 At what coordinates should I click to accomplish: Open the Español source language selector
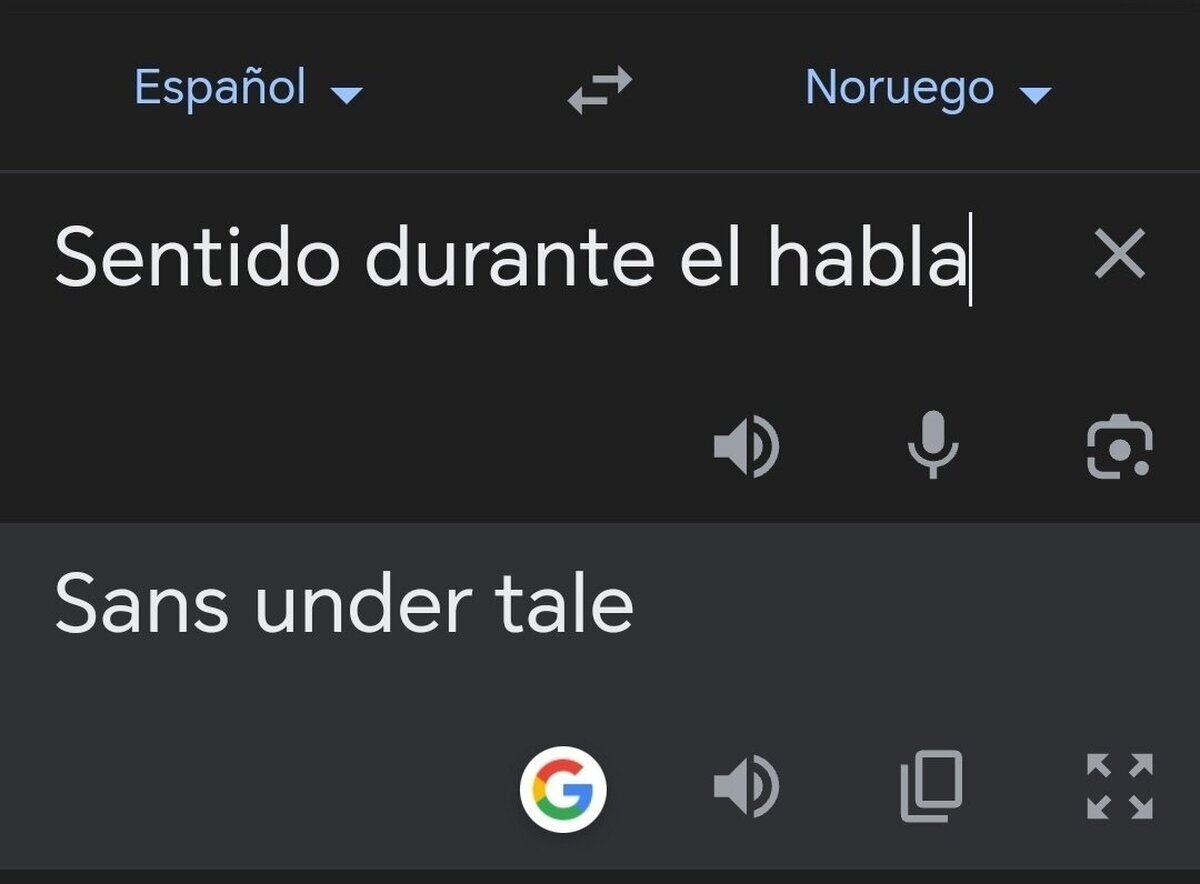[220, 88]
